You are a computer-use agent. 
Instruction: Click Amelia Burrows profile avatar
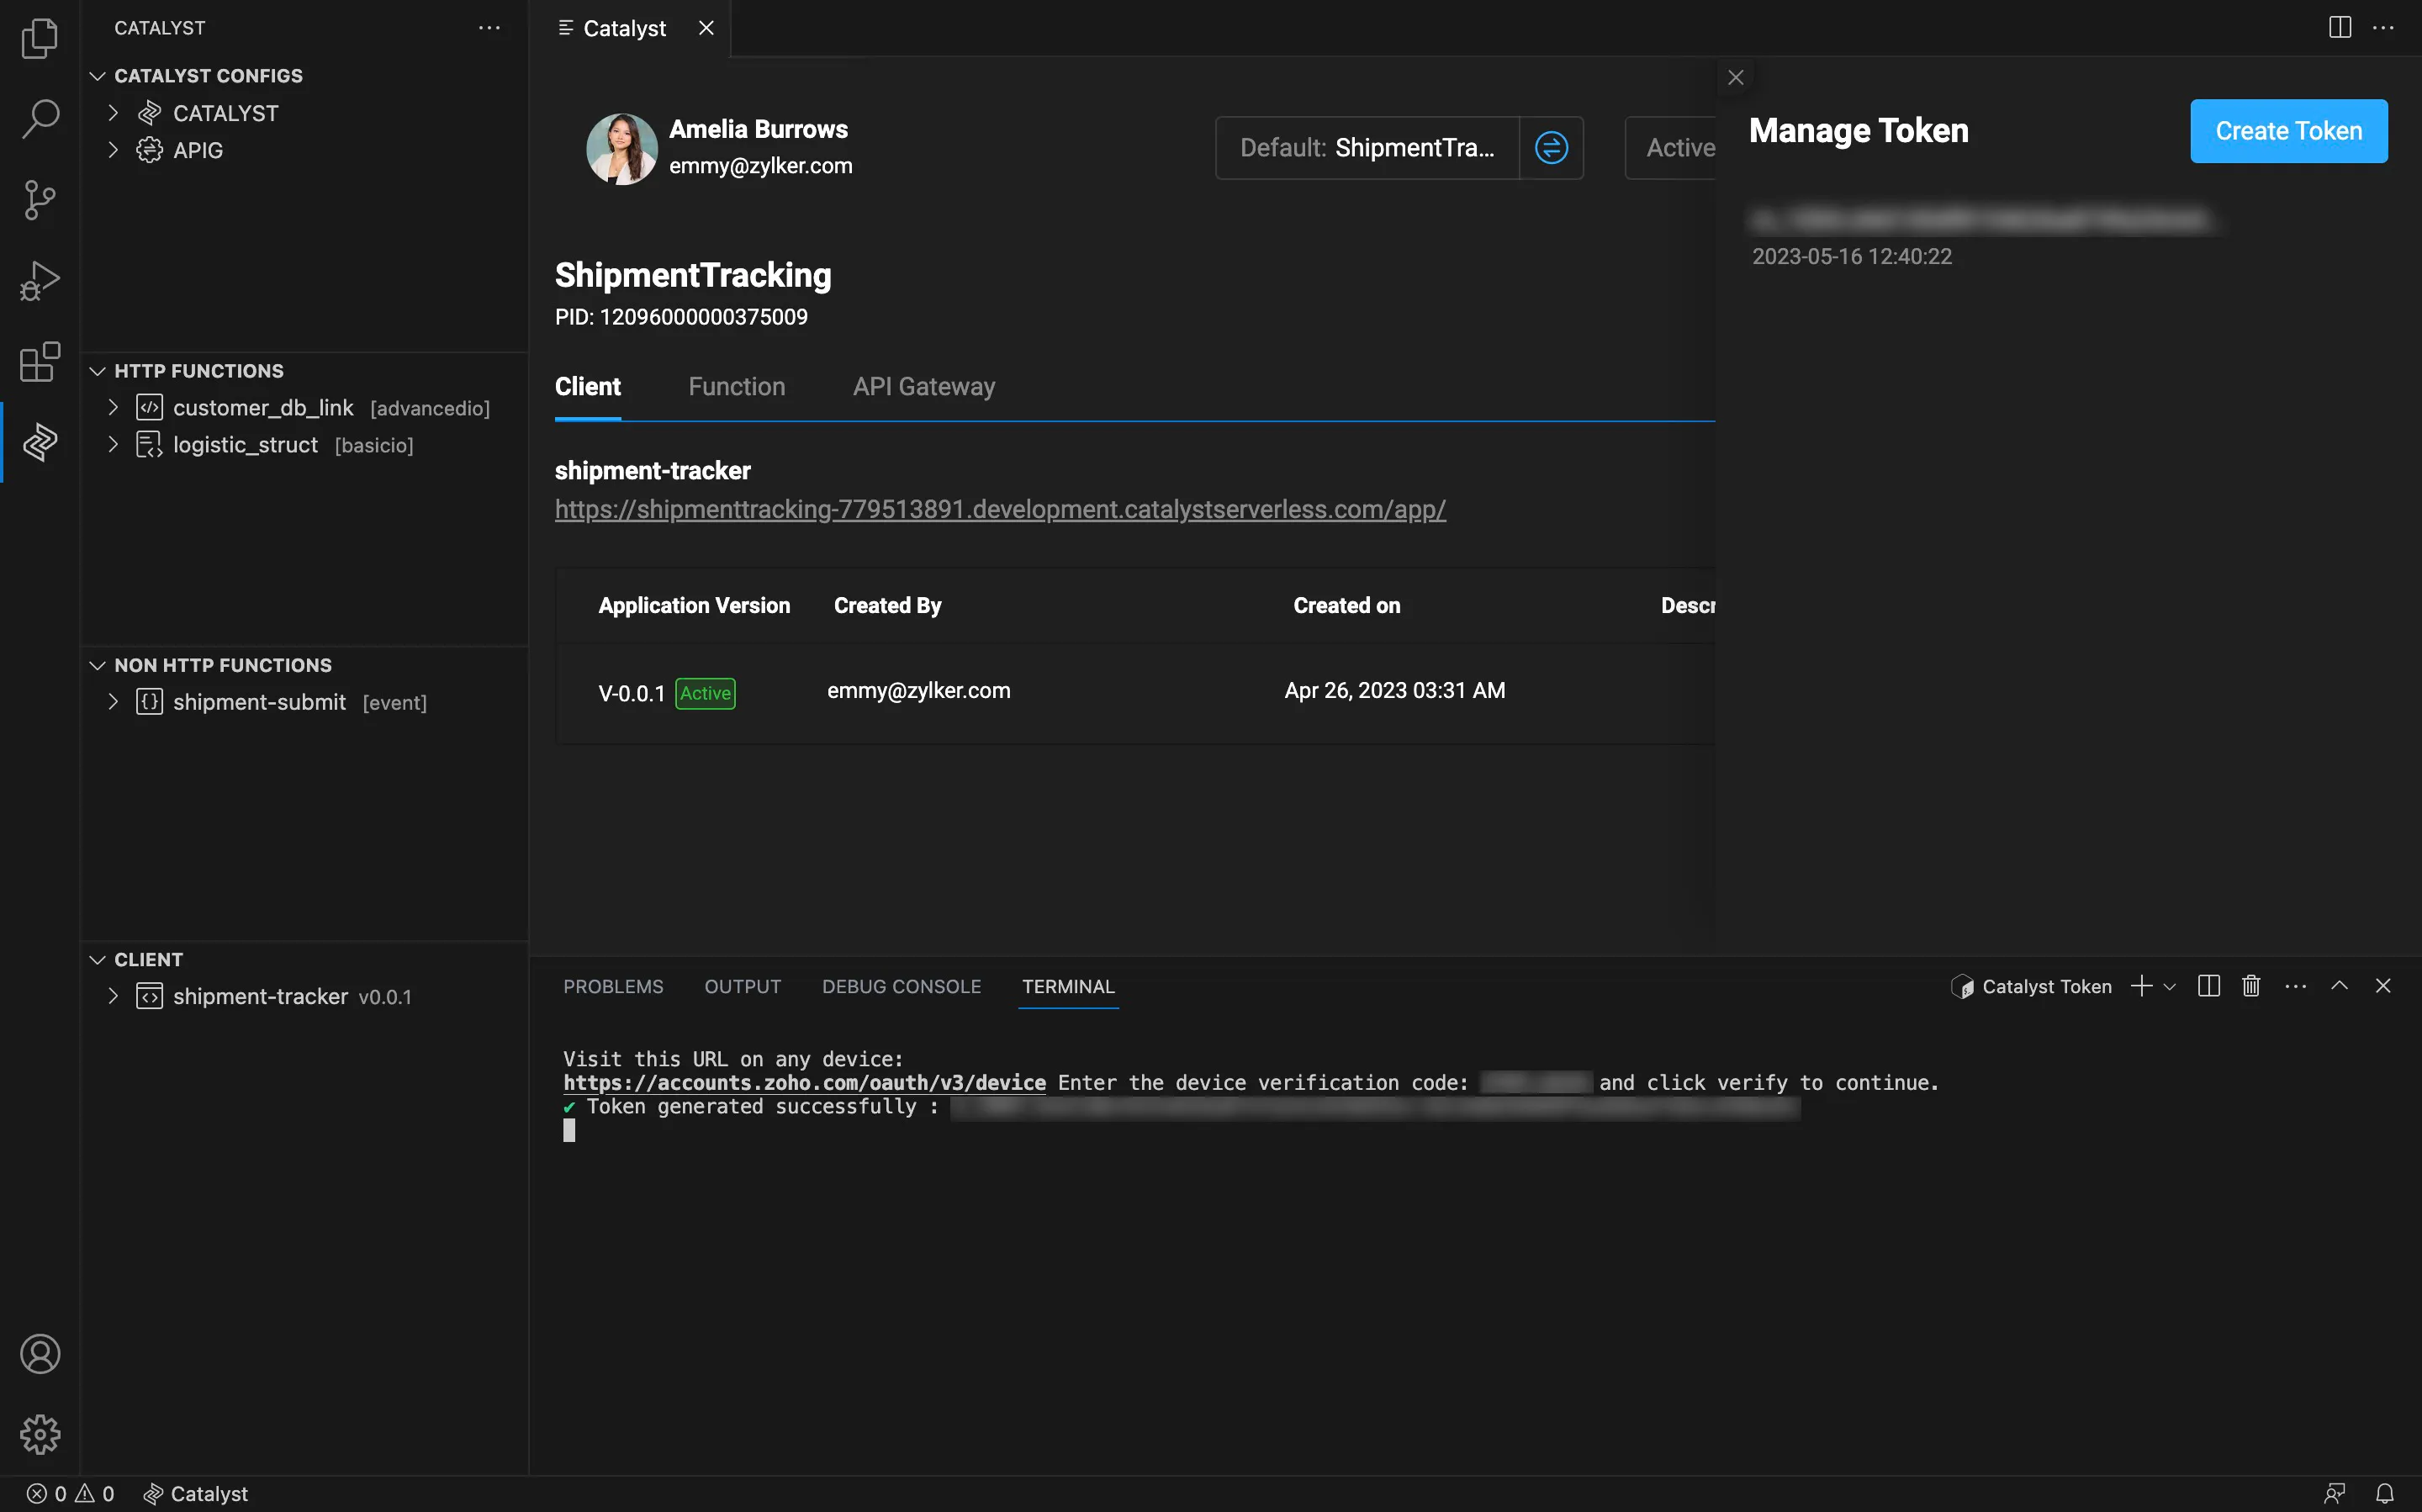621,148
